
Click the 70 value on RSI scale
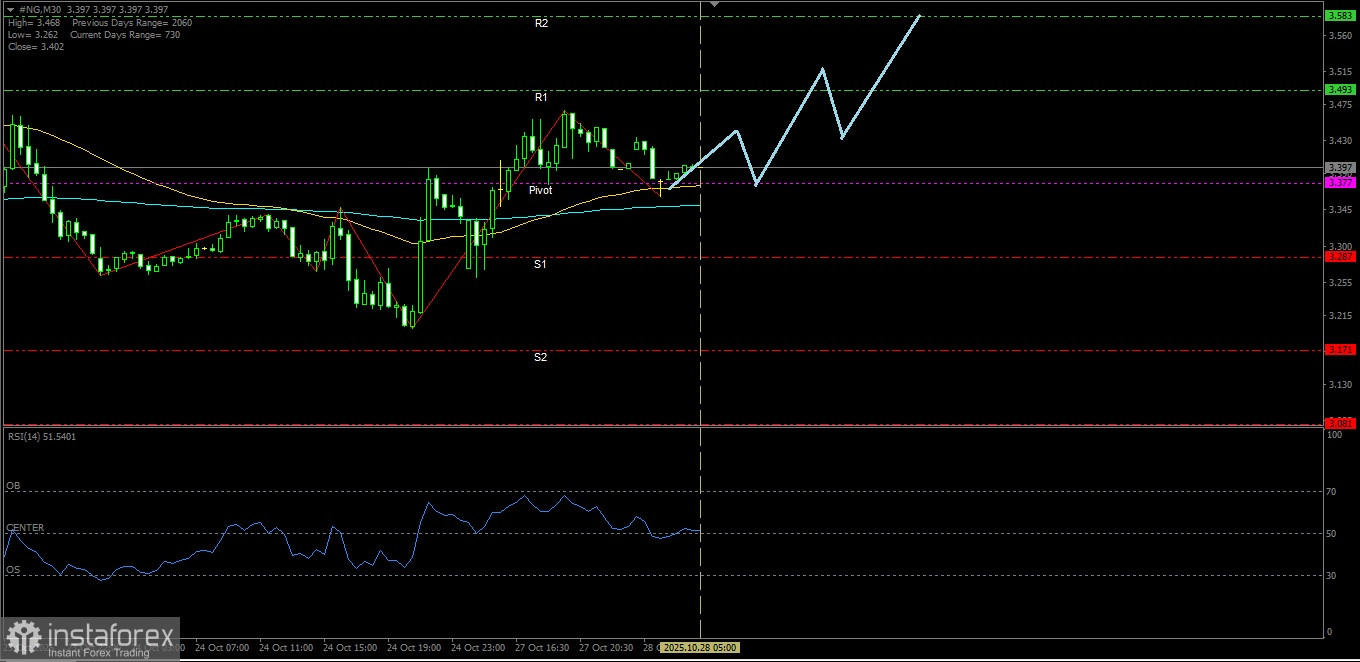tap(1332, 492)
